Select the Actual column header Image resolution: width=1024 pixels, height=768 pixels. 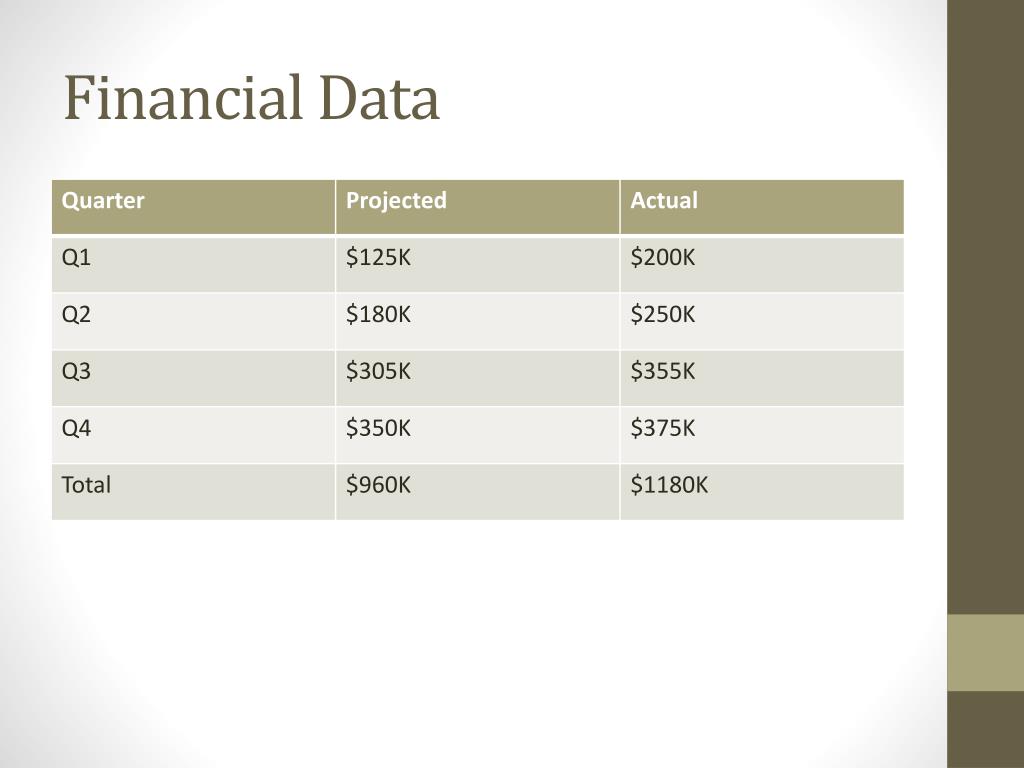(762, 207)
